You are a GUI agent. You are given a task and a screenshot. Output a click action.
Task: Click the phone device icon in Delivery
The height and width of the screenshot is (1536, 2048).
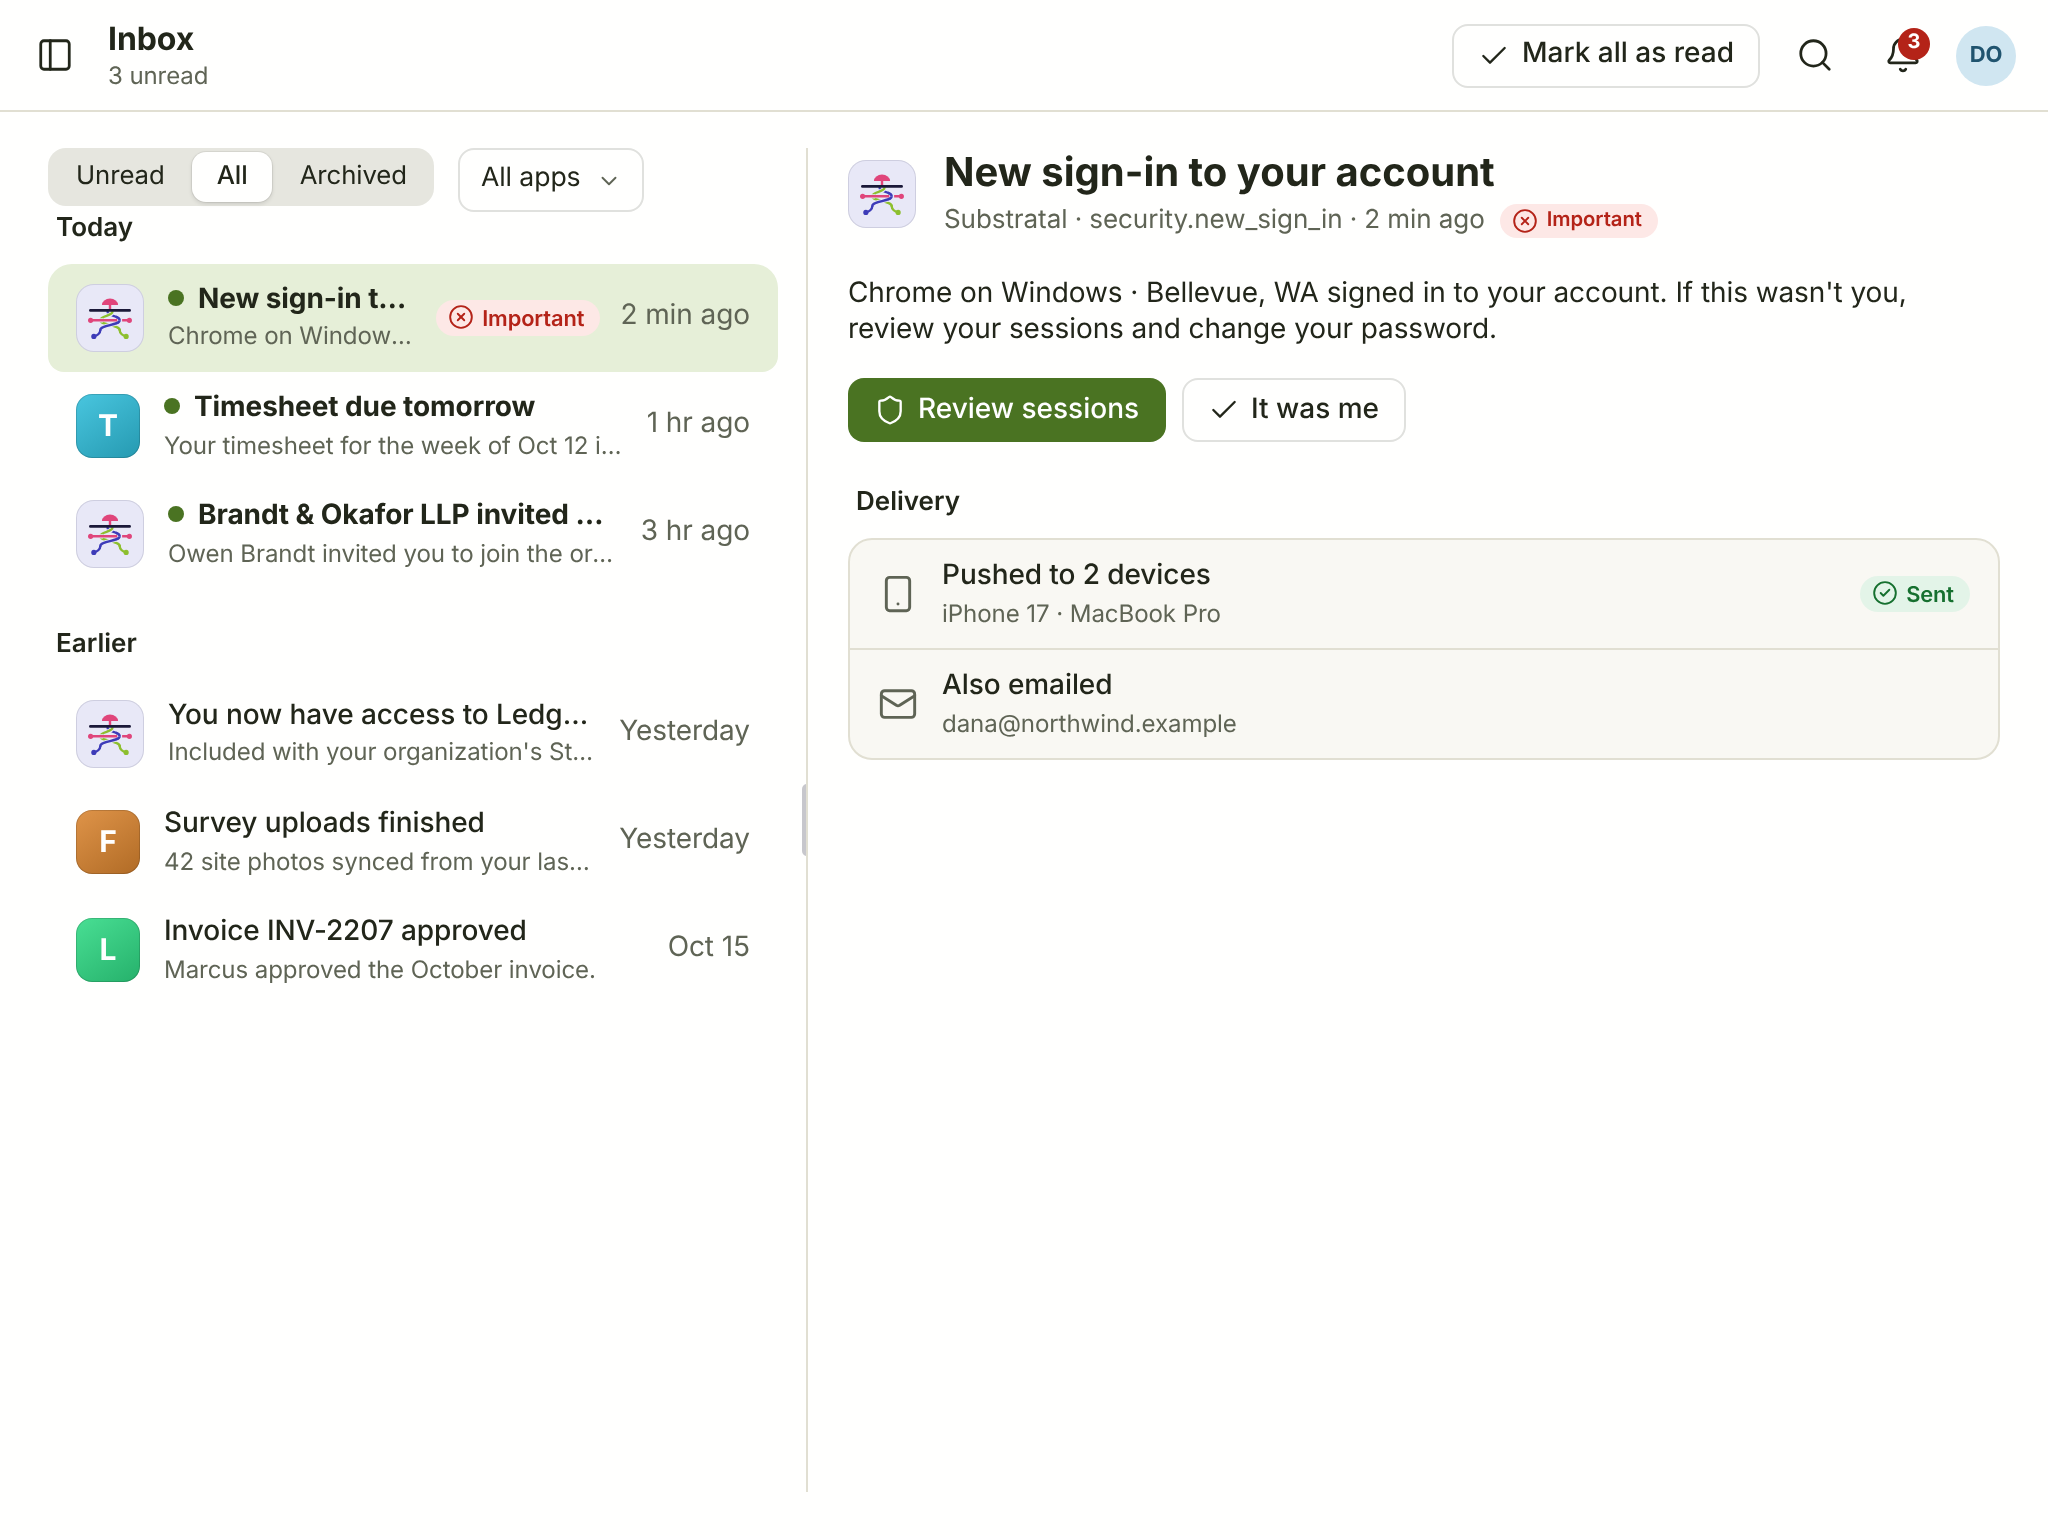tap(898, 594)
